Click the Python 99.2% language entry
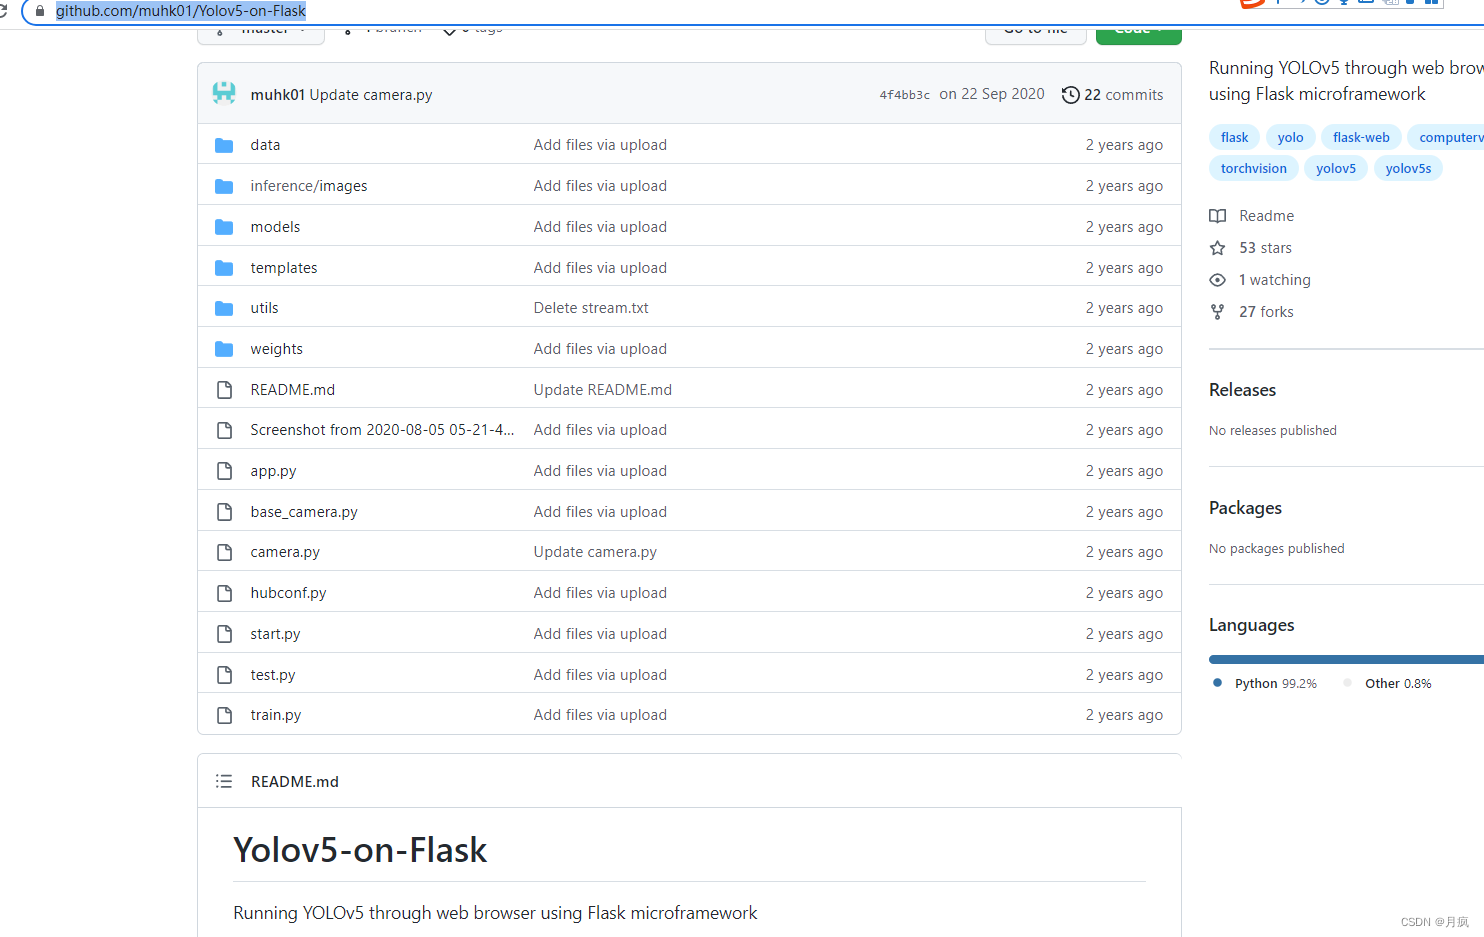This screenshot has height=937, width=1484. (x=1265, y=683)
